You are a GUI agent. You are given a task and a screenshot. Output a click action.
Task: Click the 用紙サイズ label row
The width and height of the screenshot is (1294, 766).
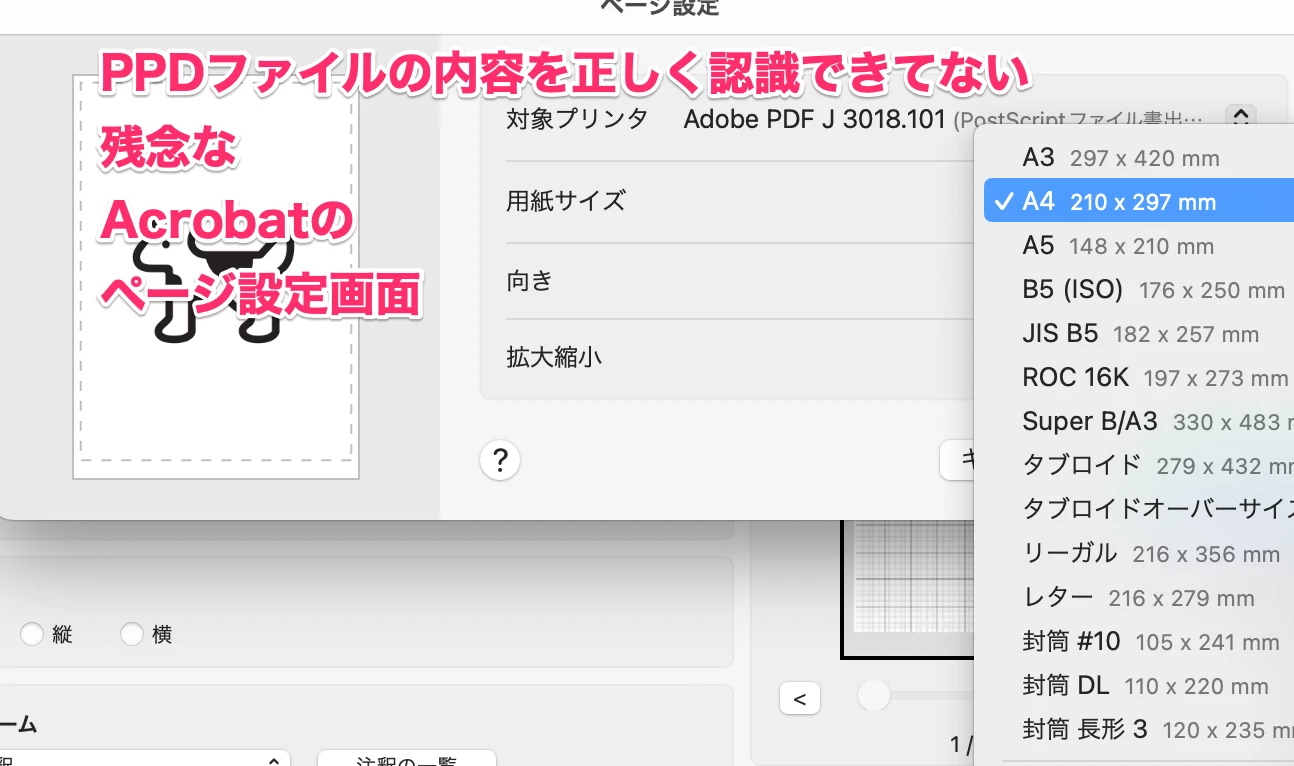566,201
